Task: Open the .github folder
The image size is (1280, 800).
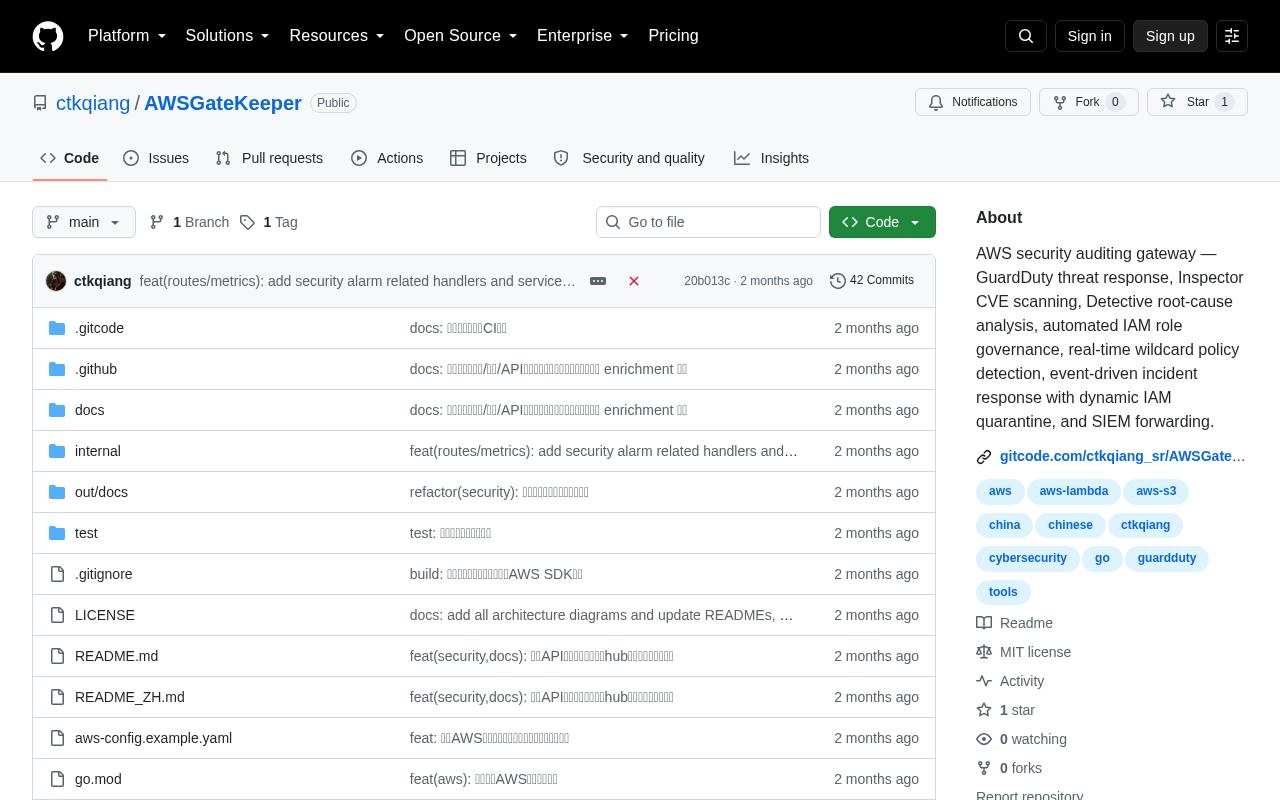Action: (x=96, y=369)
